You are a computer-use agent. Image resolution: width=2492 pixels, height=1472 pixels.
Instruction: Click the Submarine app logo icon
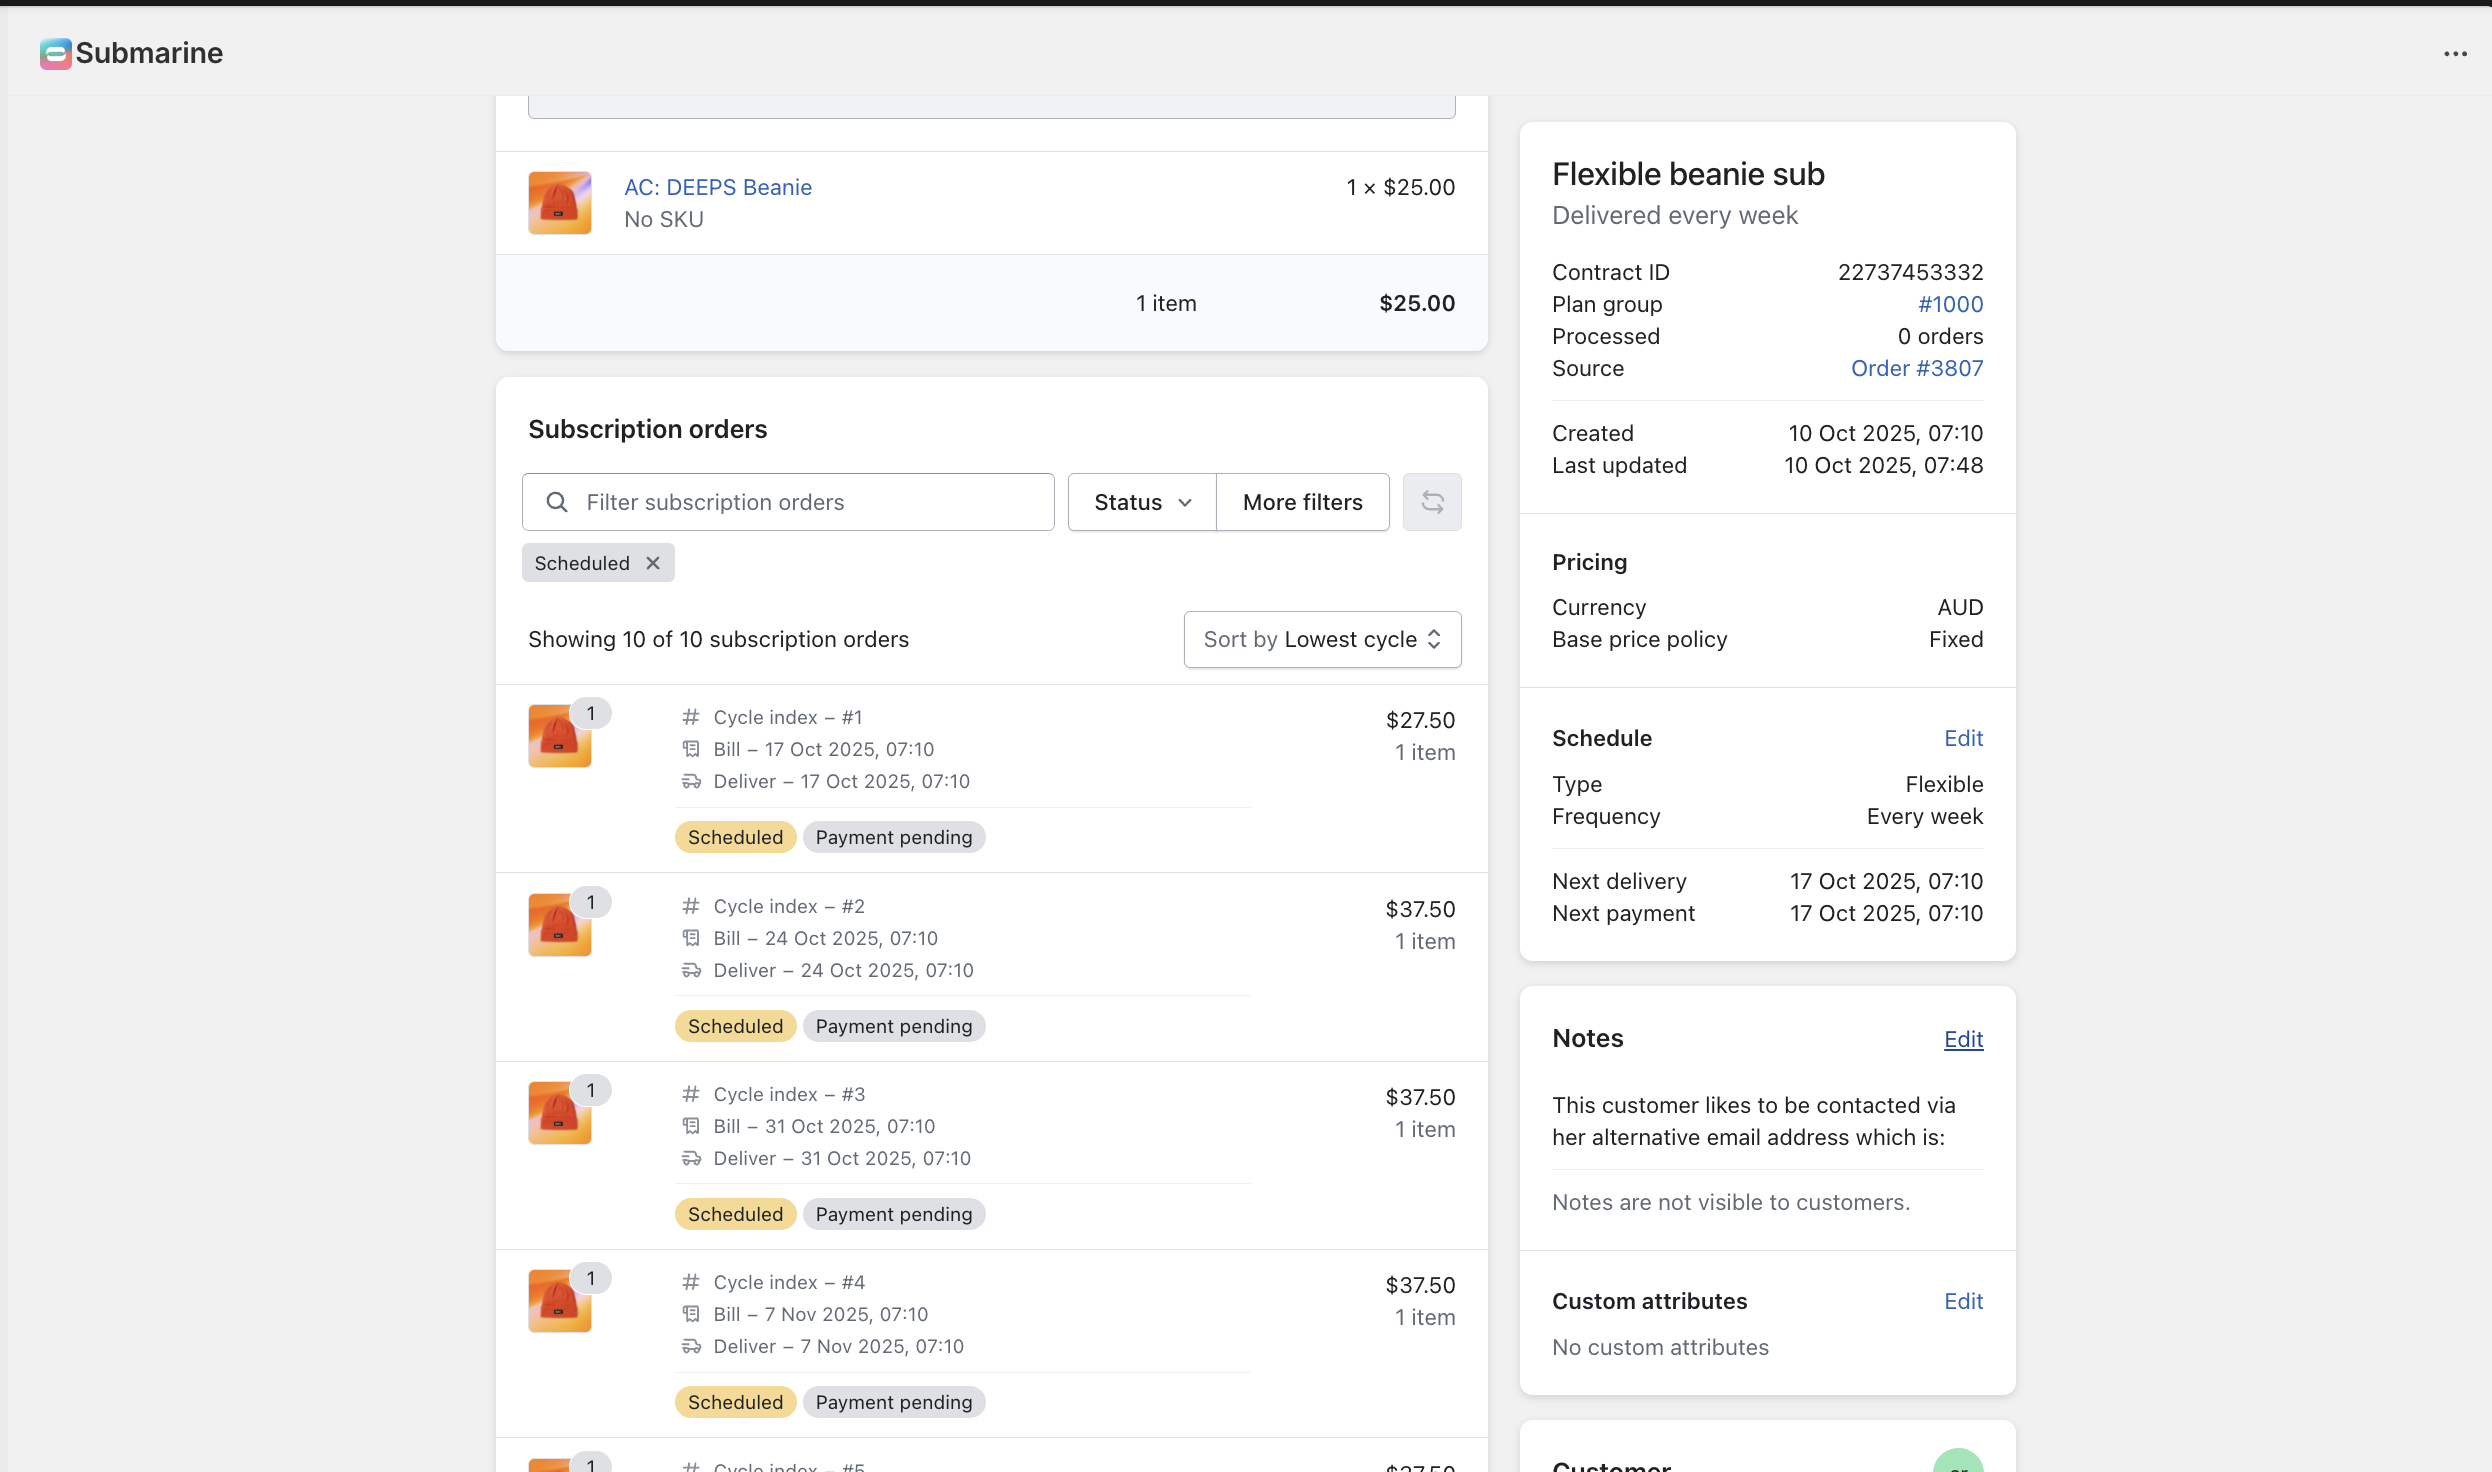click(x=56, y=53)
